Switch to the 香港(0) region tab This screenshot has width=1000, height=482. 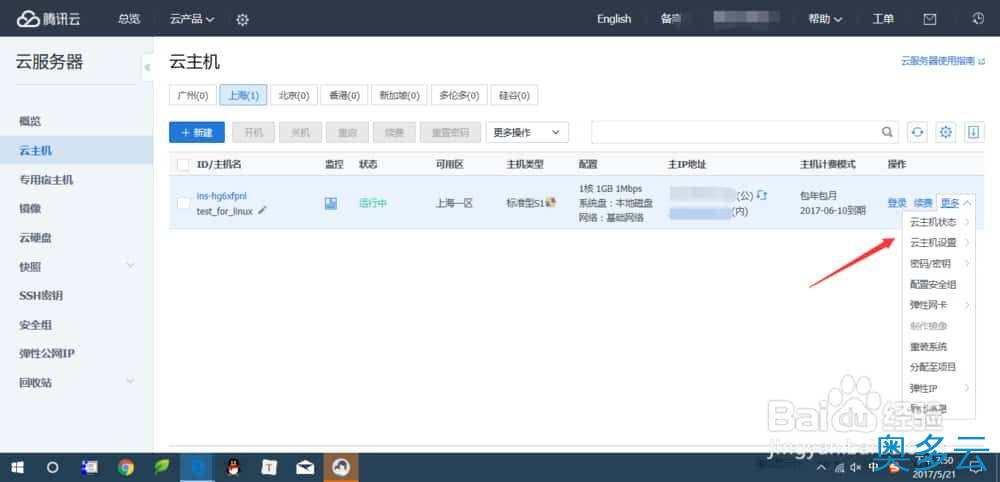pos(344,96)
